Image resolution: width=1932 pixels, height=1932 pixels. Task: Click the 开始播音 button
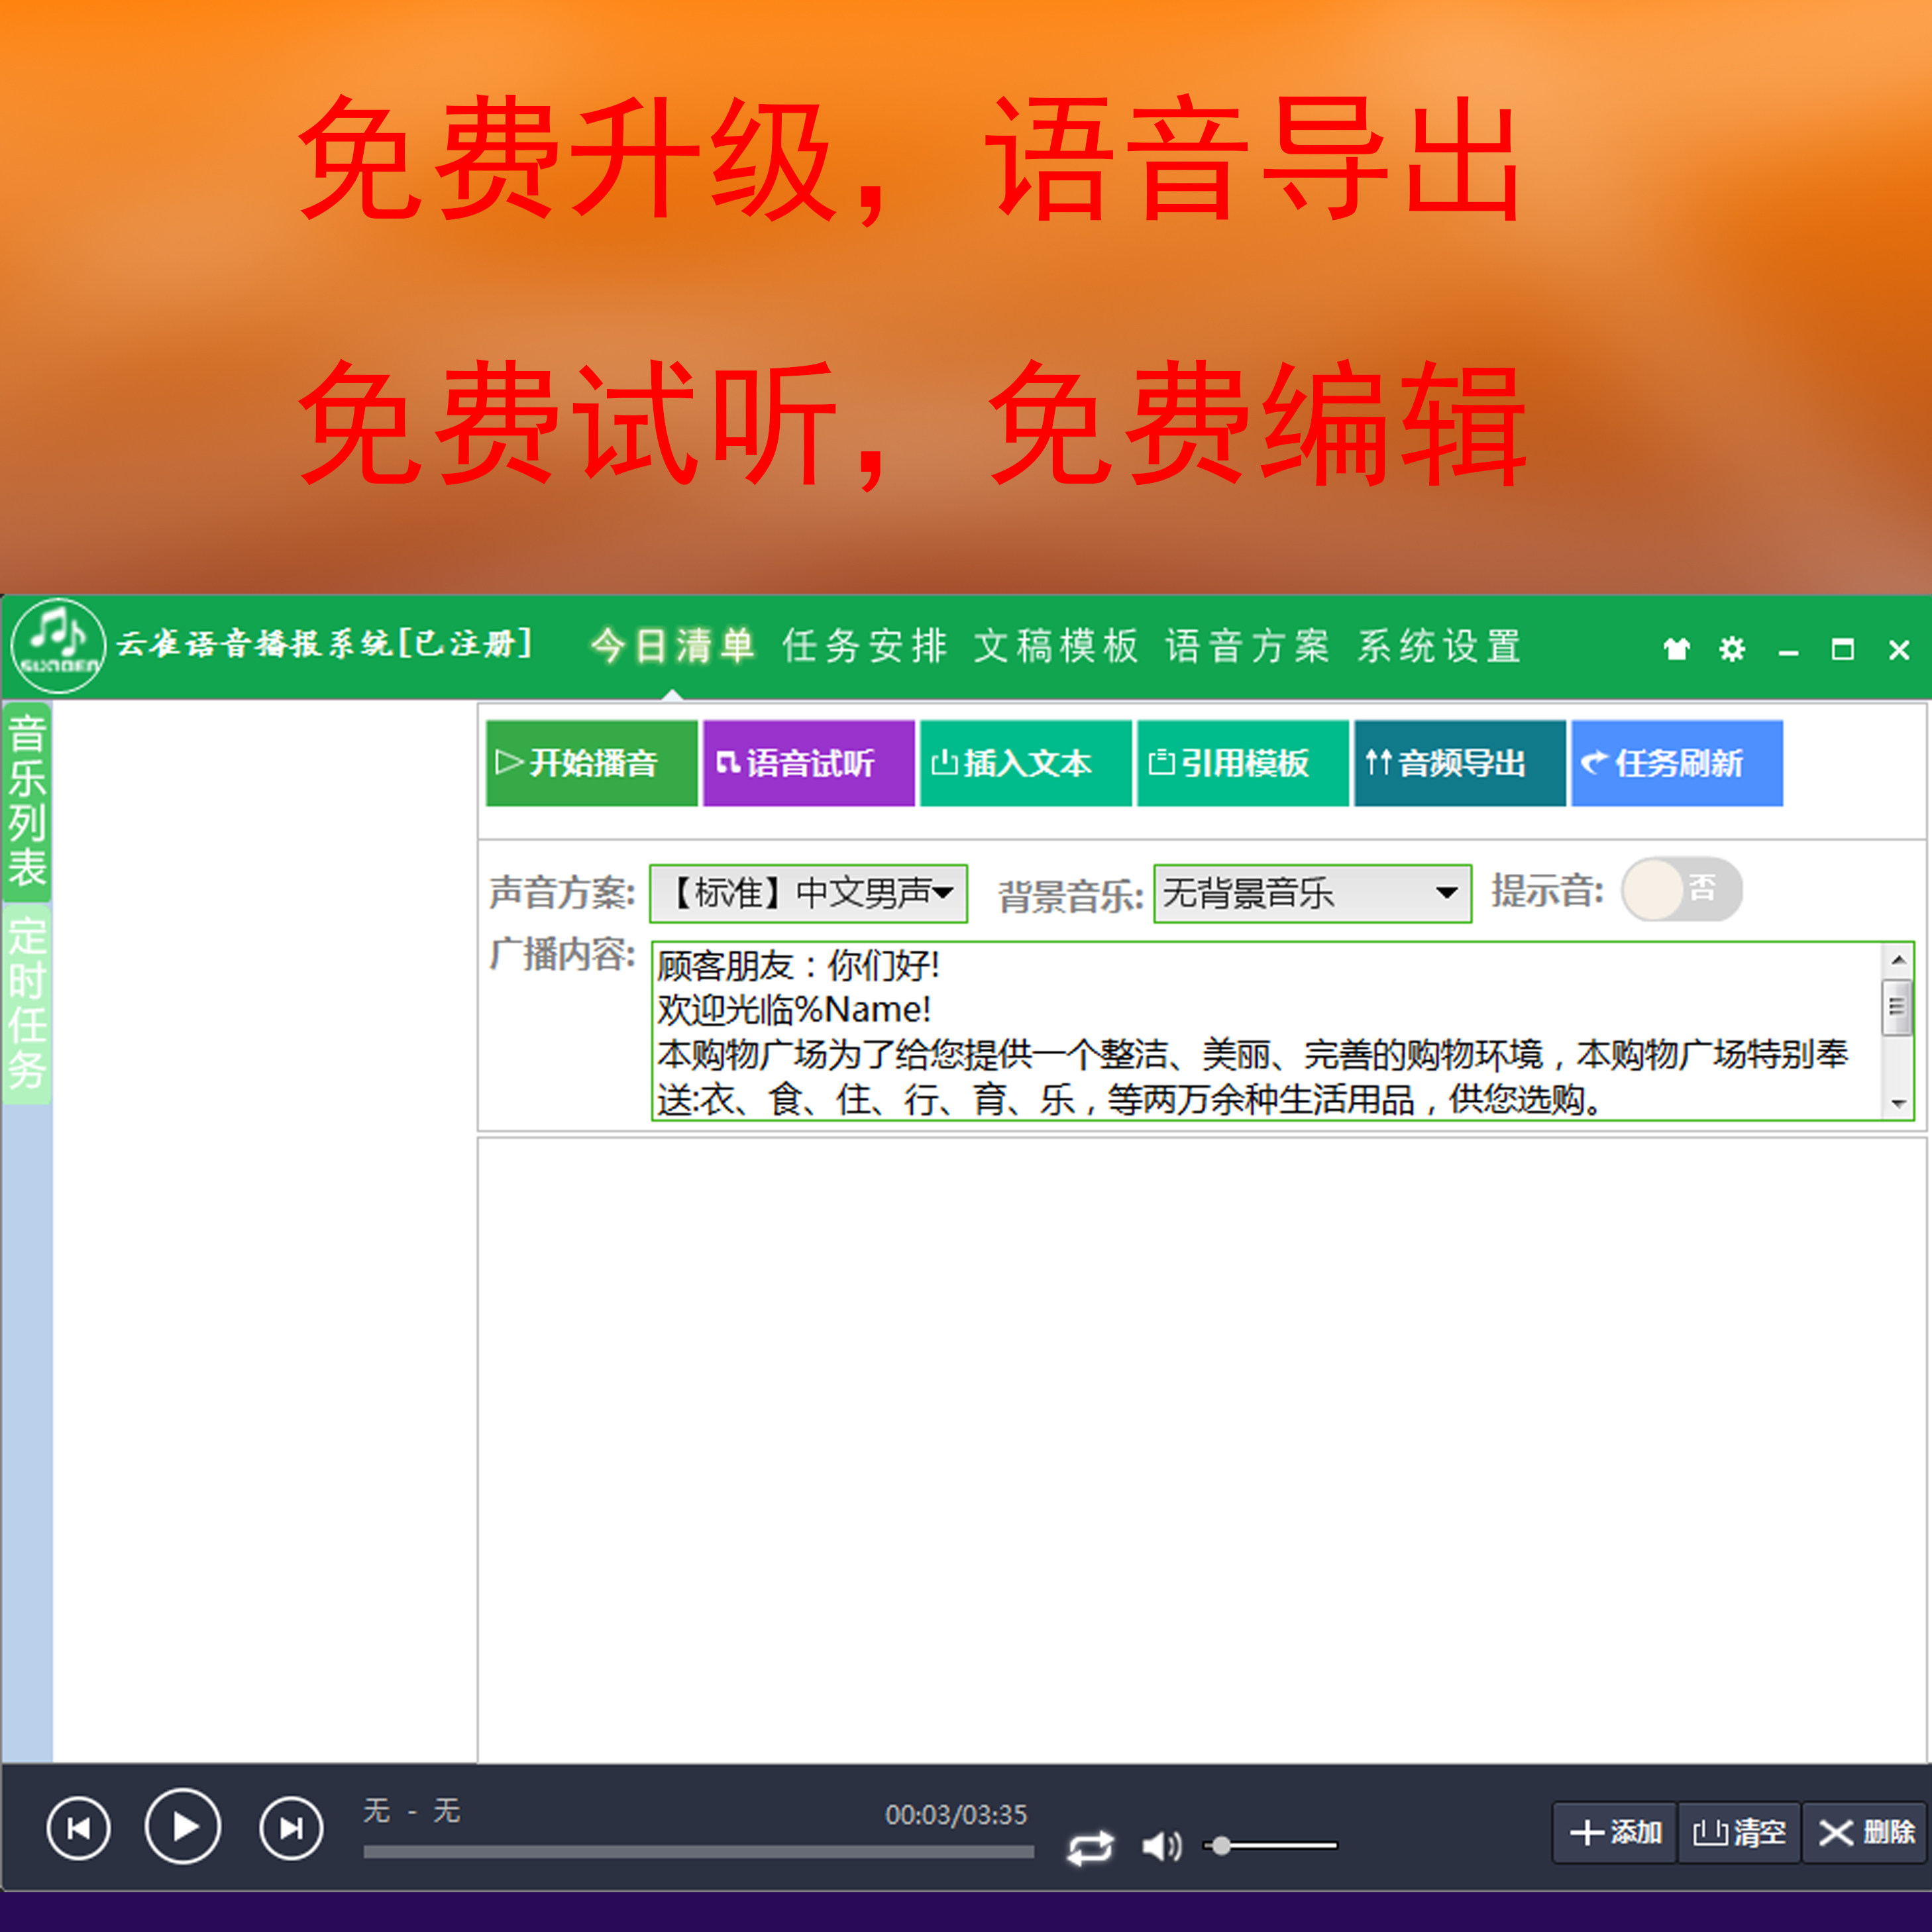point(591,763)
